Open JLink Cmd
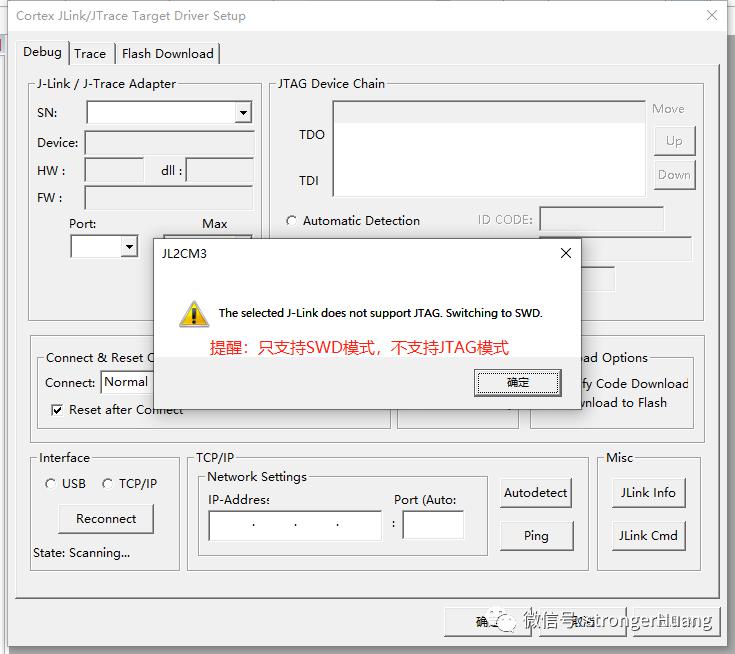Image resolution: width=735 pixels, height=654 pixels. pyautogui.click(x=648, y=536)
